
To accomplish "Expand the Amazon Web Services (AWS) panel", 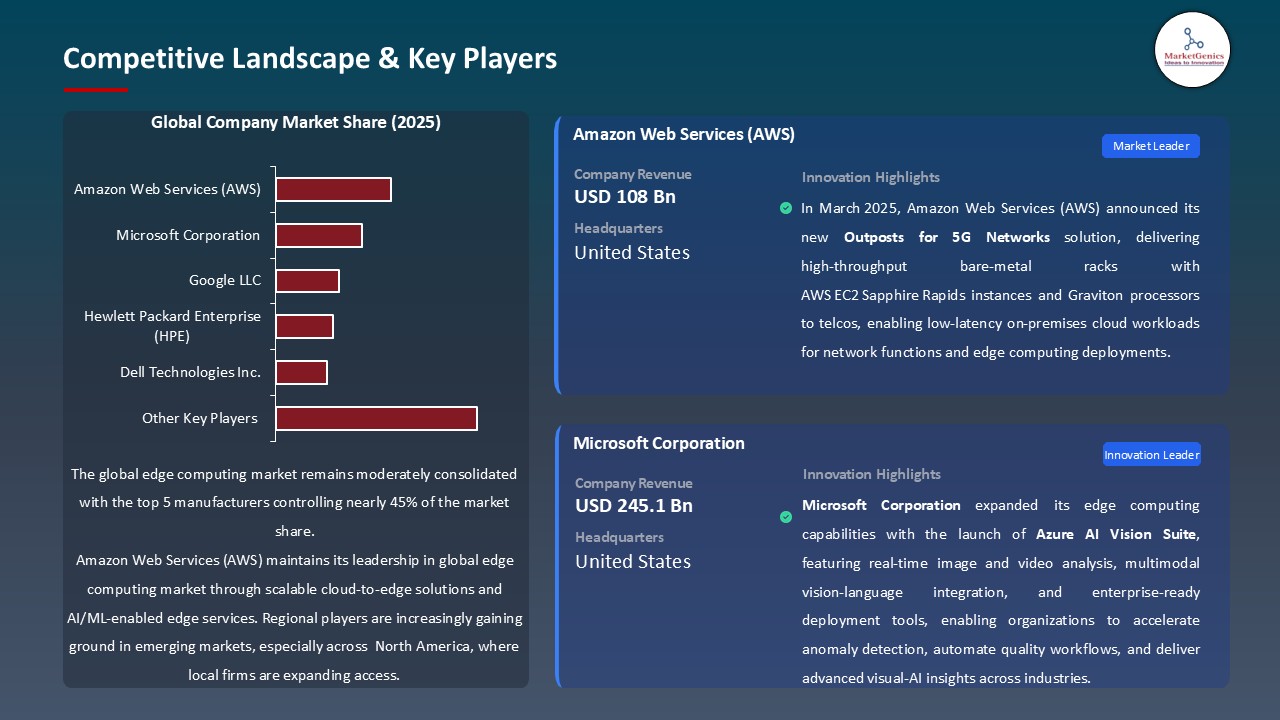I will pos(683,134).
